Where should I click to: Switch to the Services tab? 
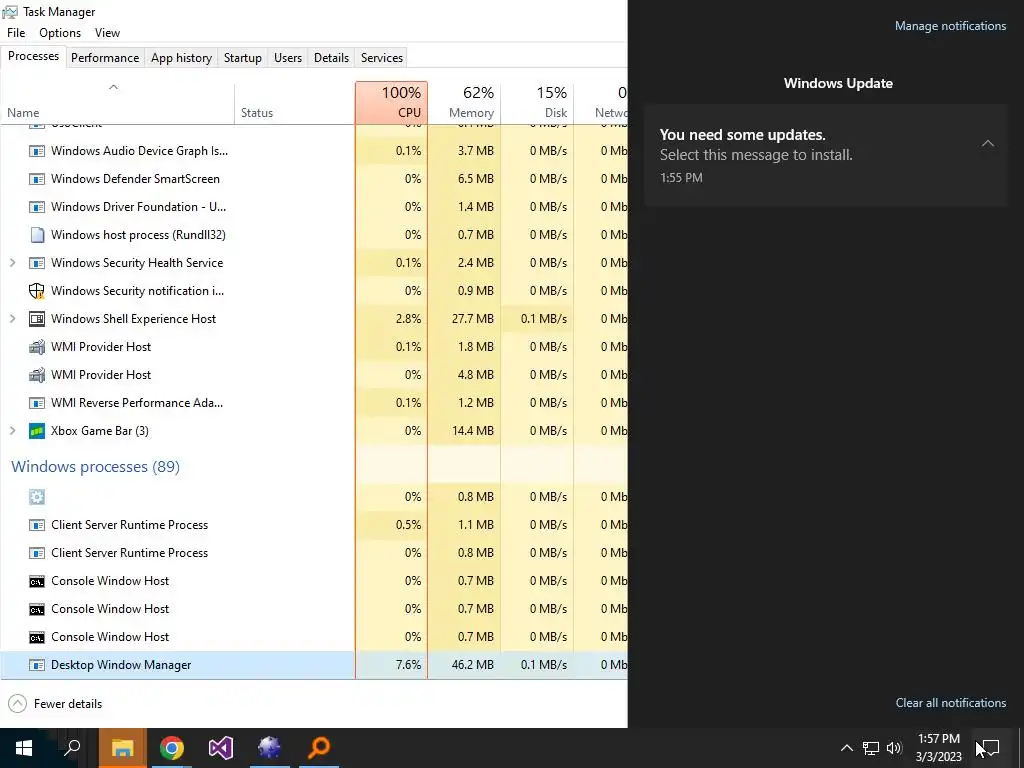click(x=382, y=58)
